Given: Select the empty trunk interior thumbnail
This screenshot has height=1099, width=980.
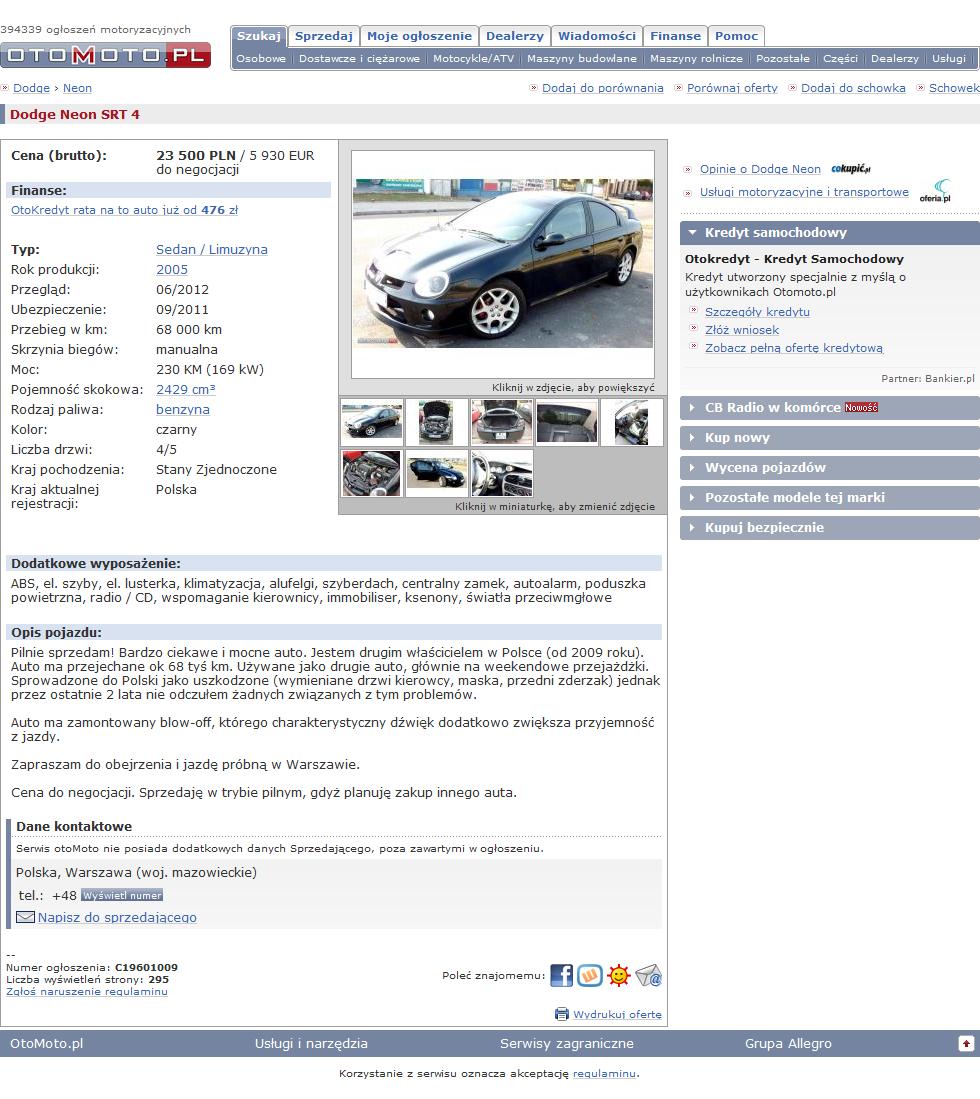Looking at the screenshot, I should click(567, 423).
